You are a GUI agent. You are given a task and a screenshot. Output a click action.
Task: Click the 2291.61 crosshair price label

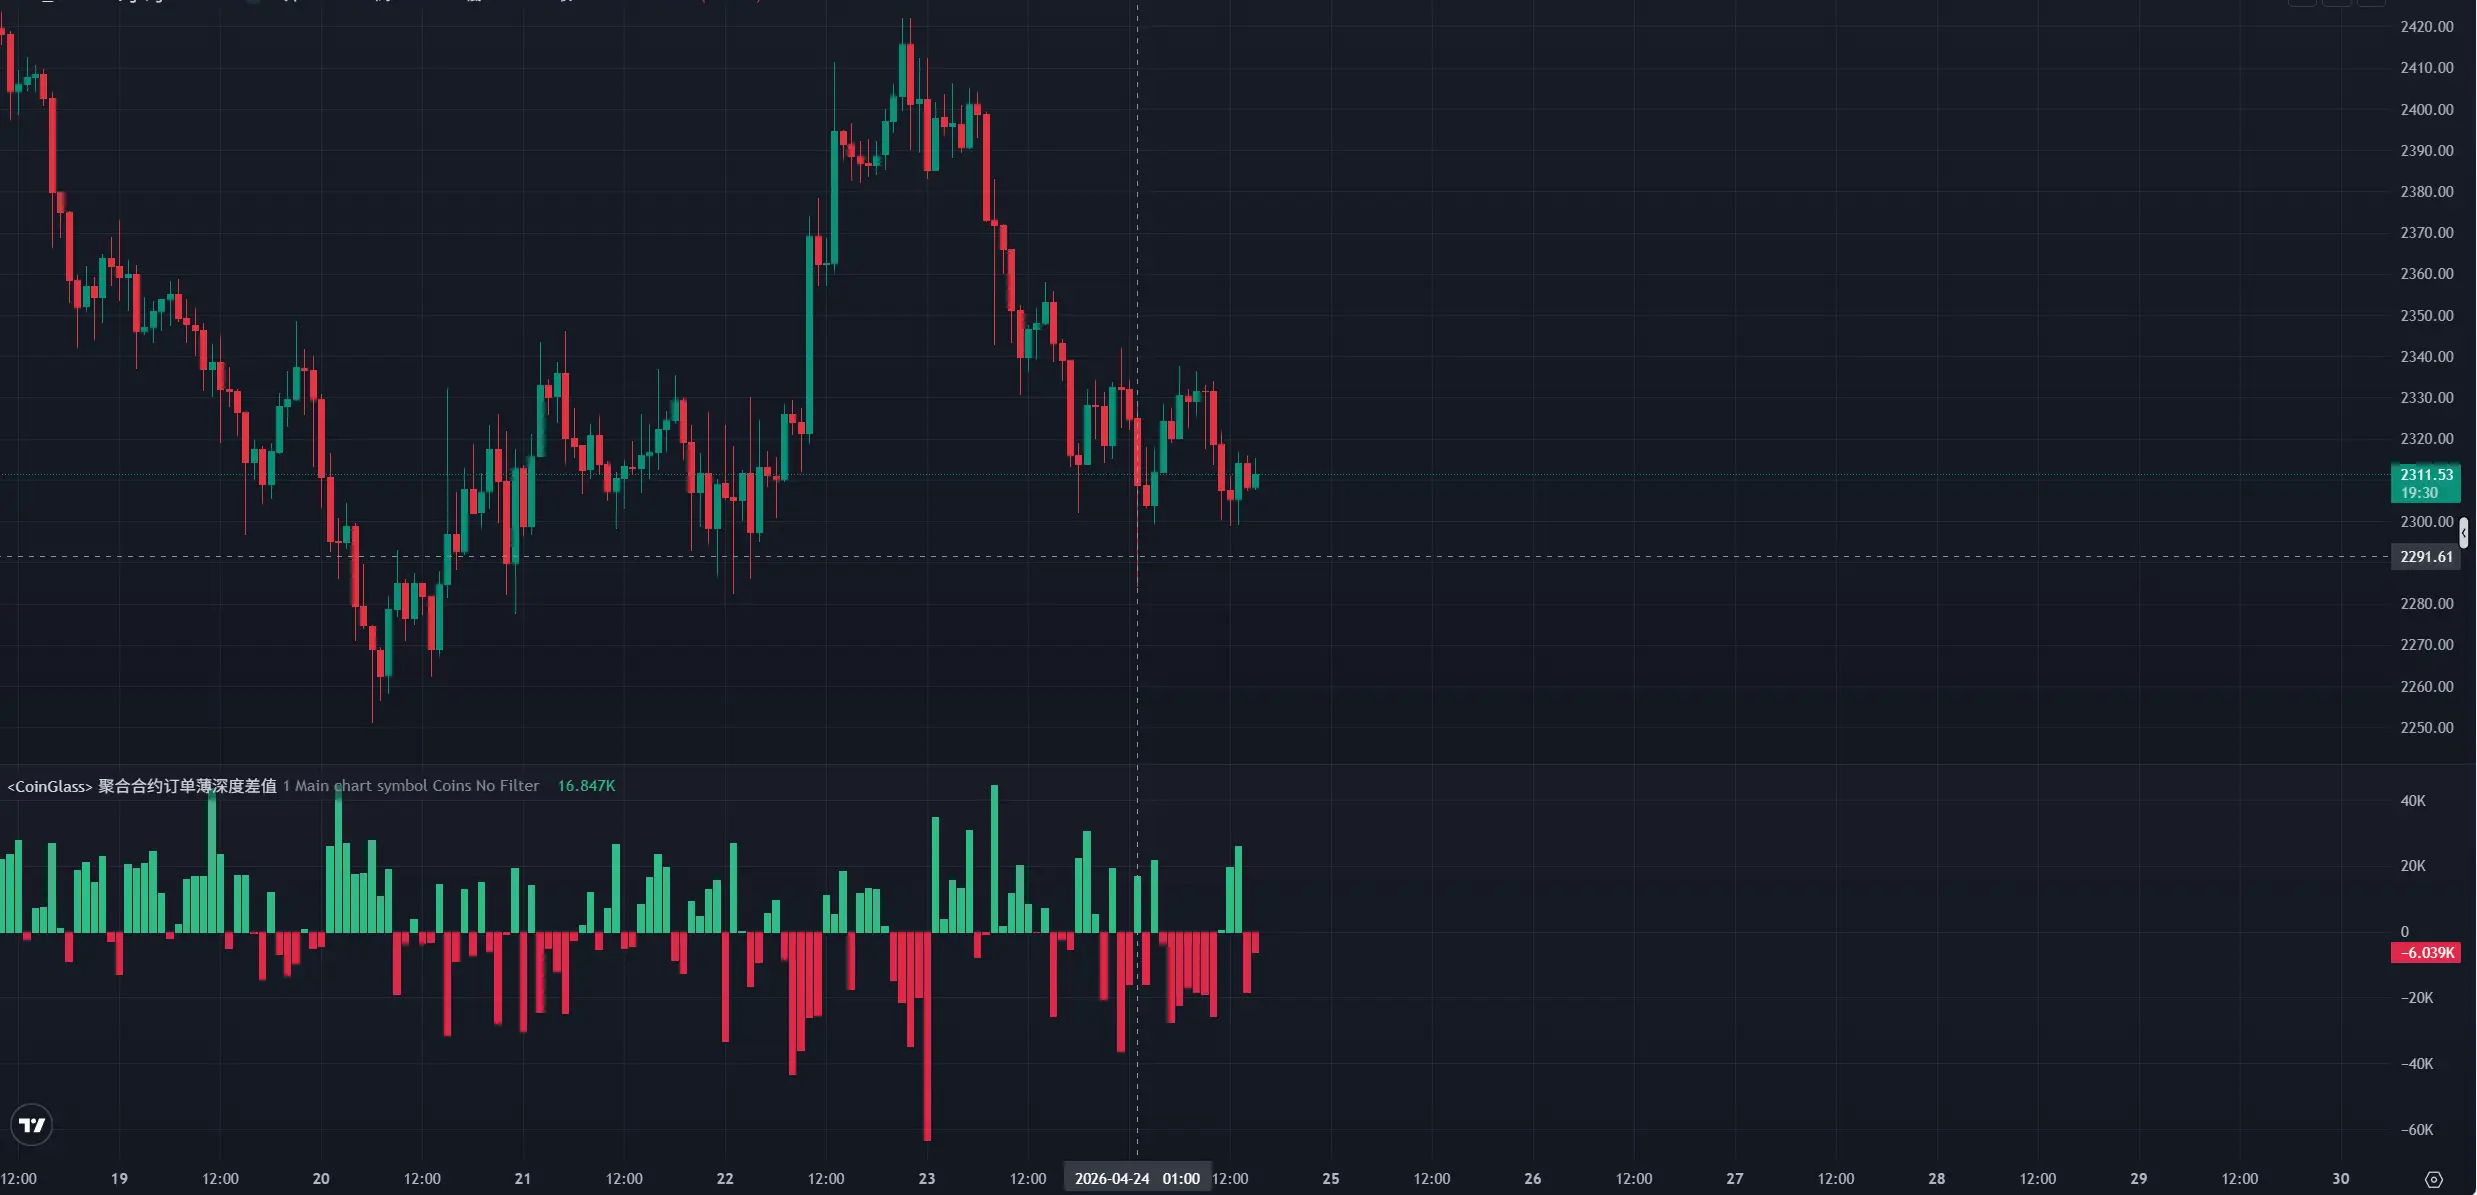pos(2425,557)
